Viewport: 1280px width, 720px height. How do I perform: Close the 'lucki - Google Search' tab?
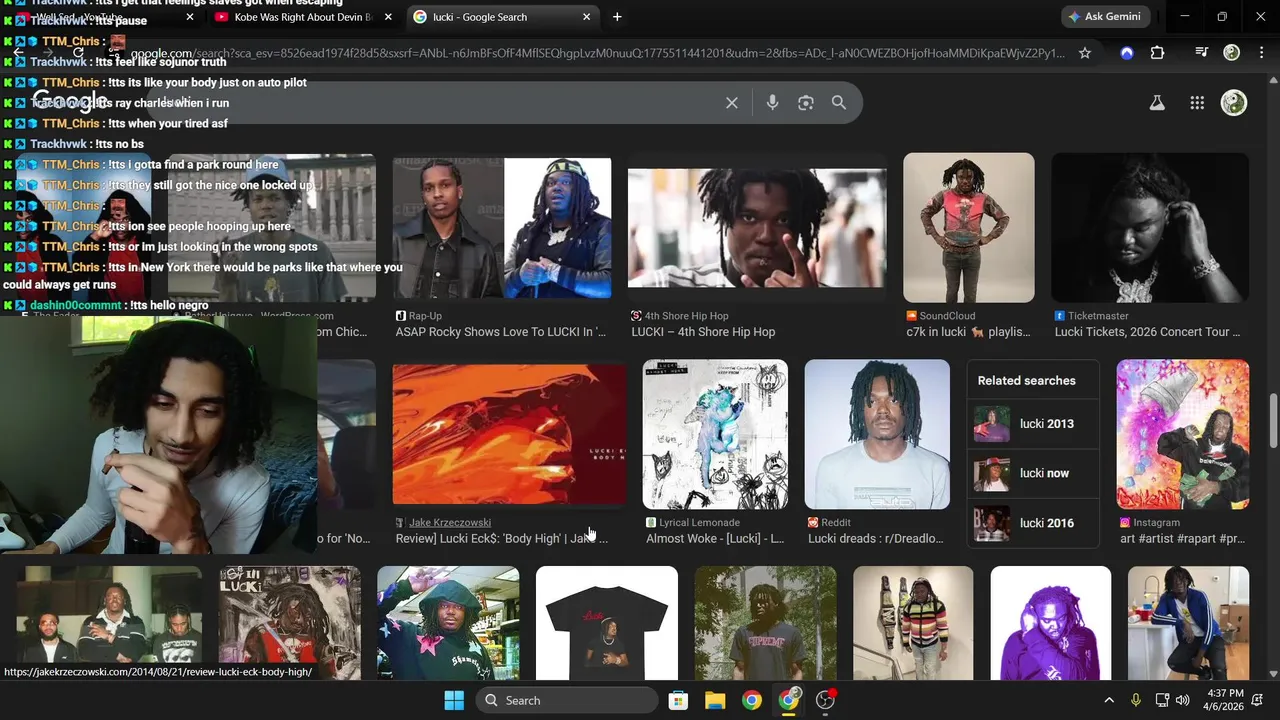click(x=587, y=17)
